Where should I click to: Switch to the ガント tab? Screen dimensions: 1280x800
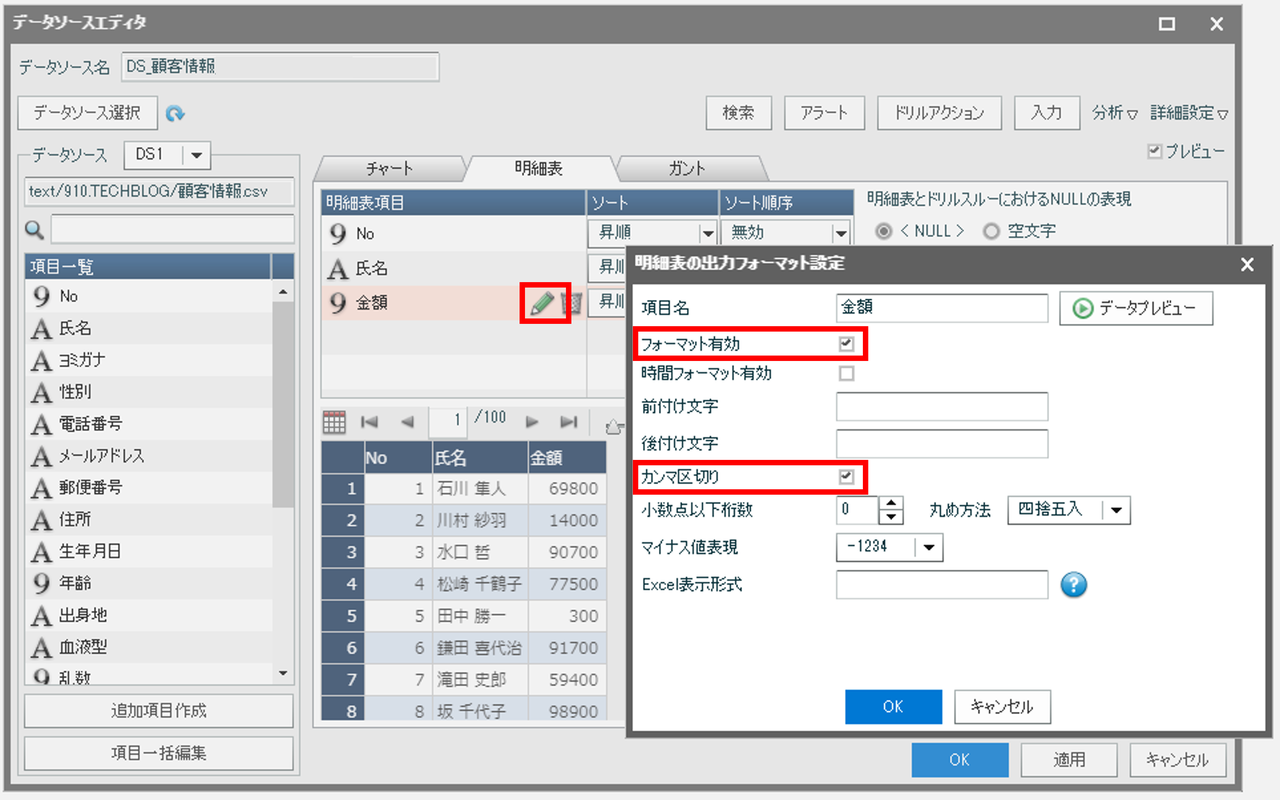(686, 169)
